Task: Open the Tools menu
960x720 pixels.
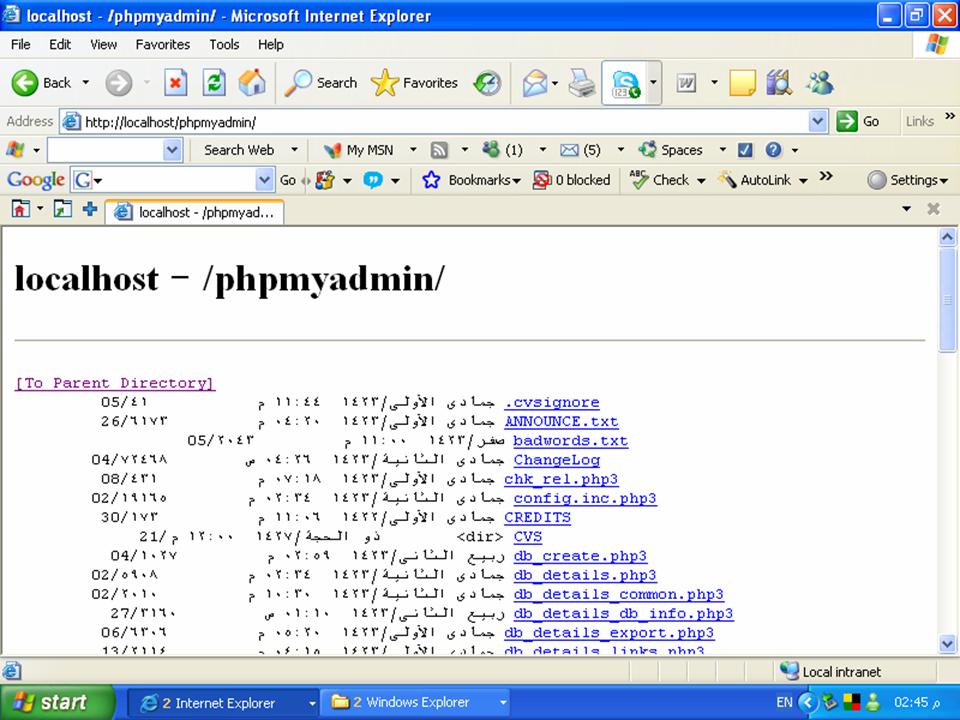Action: tap(224, 45)
